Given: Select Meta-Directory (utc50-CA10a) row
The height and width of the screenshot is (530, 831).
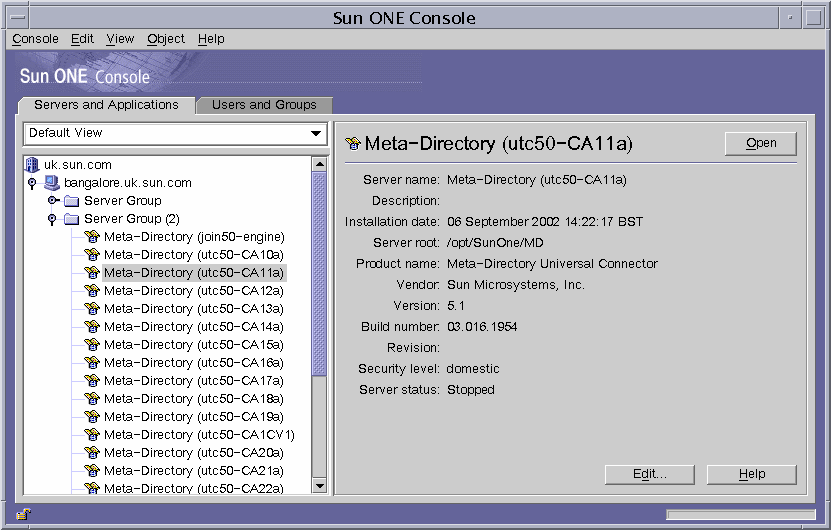Looking at the screenshot, I should [194, 255].
